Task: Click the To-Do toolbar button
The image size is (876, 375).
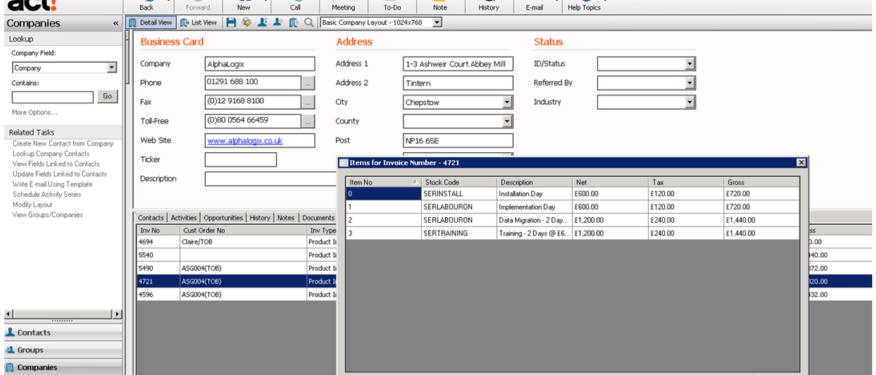Action: pyautogui.click(x=392, y=7)
